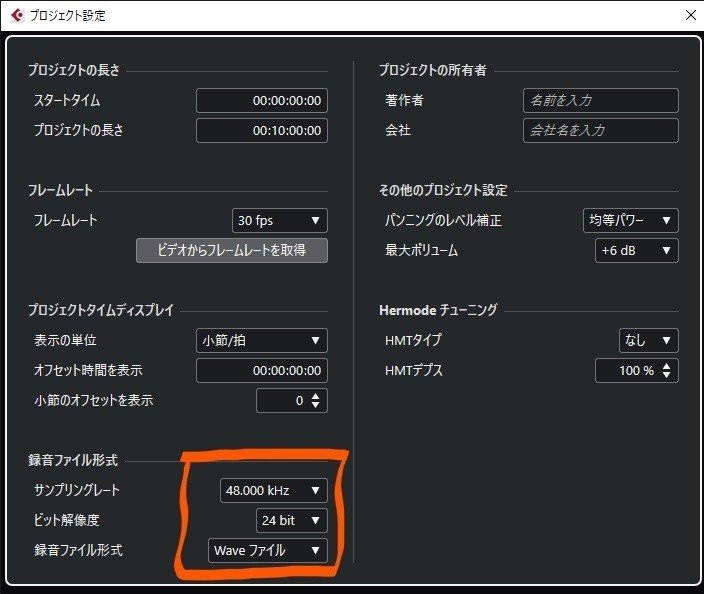This screenshot has width=704, height=594.
Task: Increase 小節のオフセットを表示 with up arrow
Action: tap(316, 396)
